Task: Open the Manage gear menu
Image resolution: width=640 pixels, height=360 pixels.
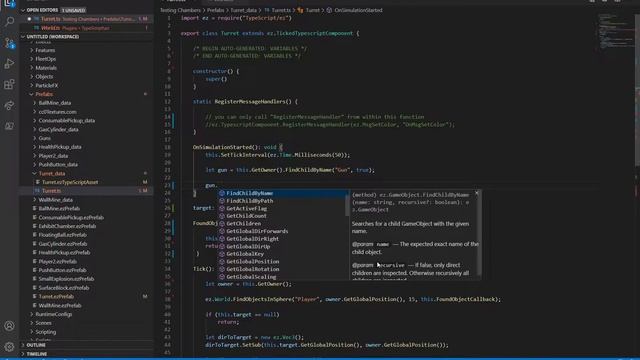Action: coord(9,347)
